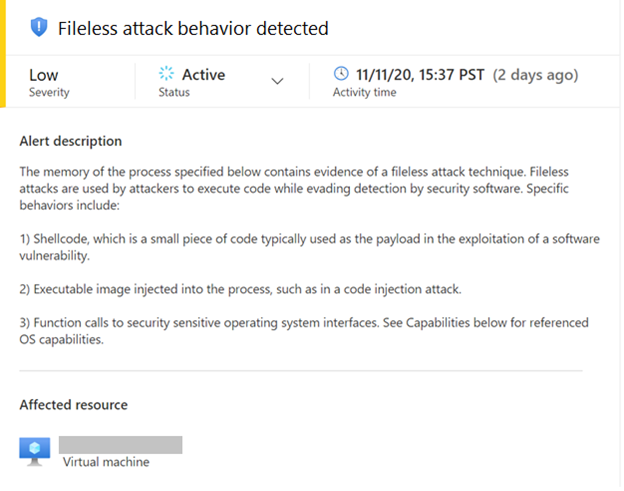Click the Executable image injected paragraph
Viewport: 624px width, 491px height.
coord(240,289)
